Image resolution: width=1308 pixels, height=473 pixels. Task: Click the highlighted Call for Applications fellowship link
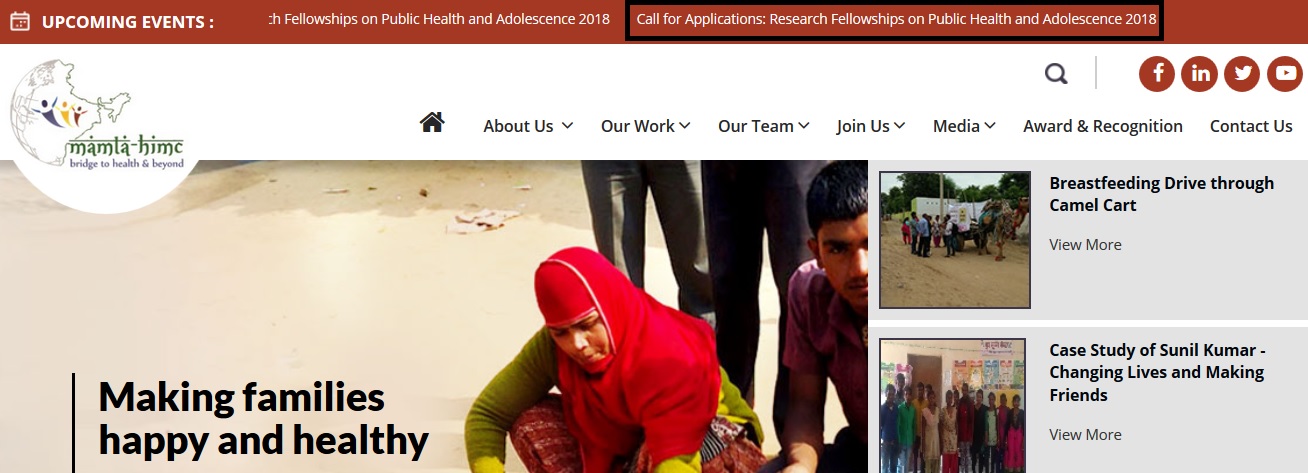tap(894, 19)
